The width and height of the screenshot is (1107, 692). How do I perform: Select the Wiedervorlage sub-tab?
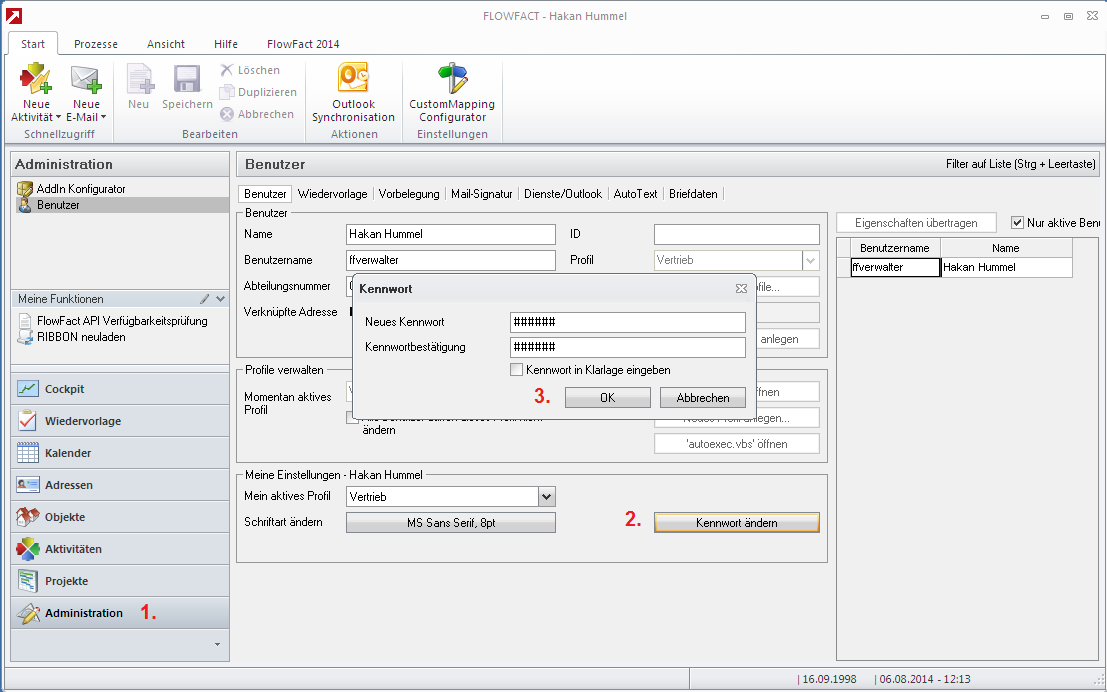coord(333,193)
